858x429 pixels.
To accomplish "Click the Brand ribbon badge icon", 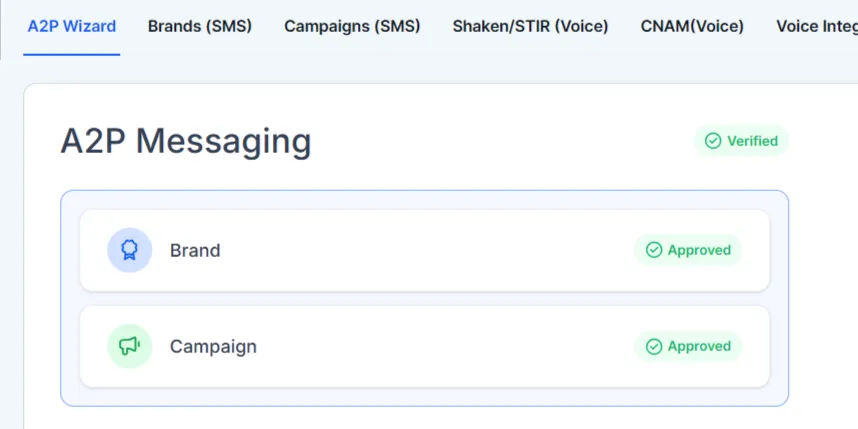I will (x=129, y=250).
